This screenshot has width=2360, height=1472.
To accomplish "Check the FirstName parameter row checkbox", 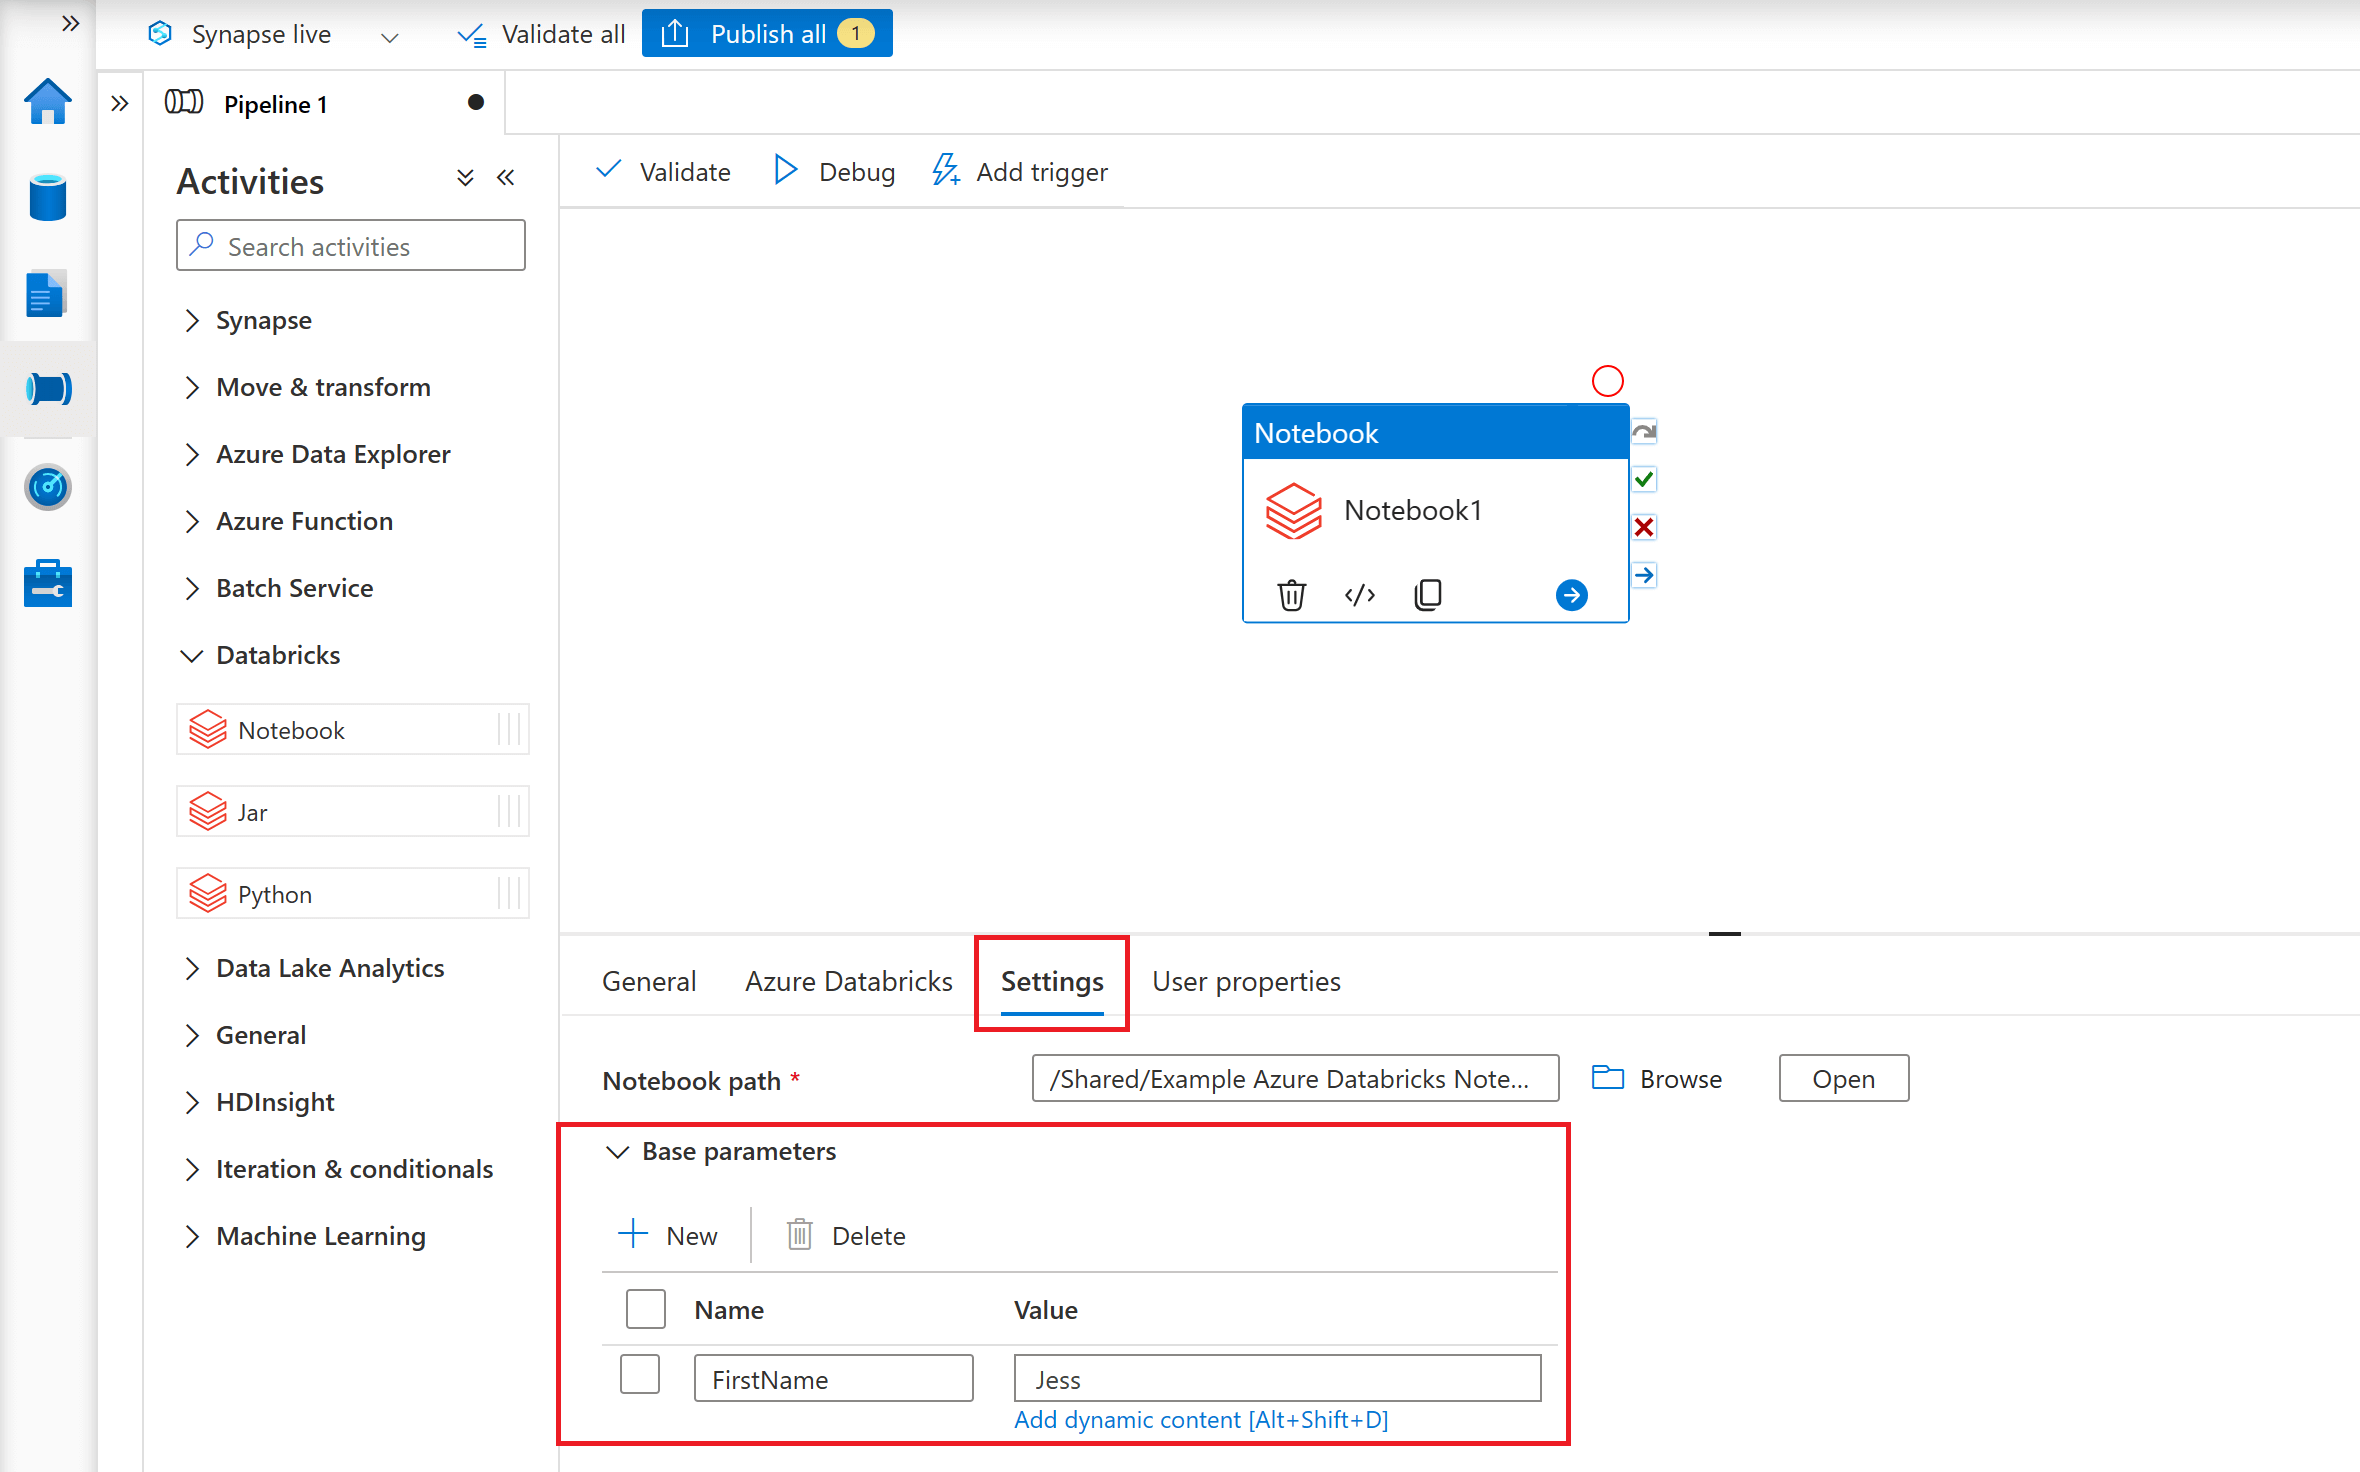I will (x=640, y=1374).
